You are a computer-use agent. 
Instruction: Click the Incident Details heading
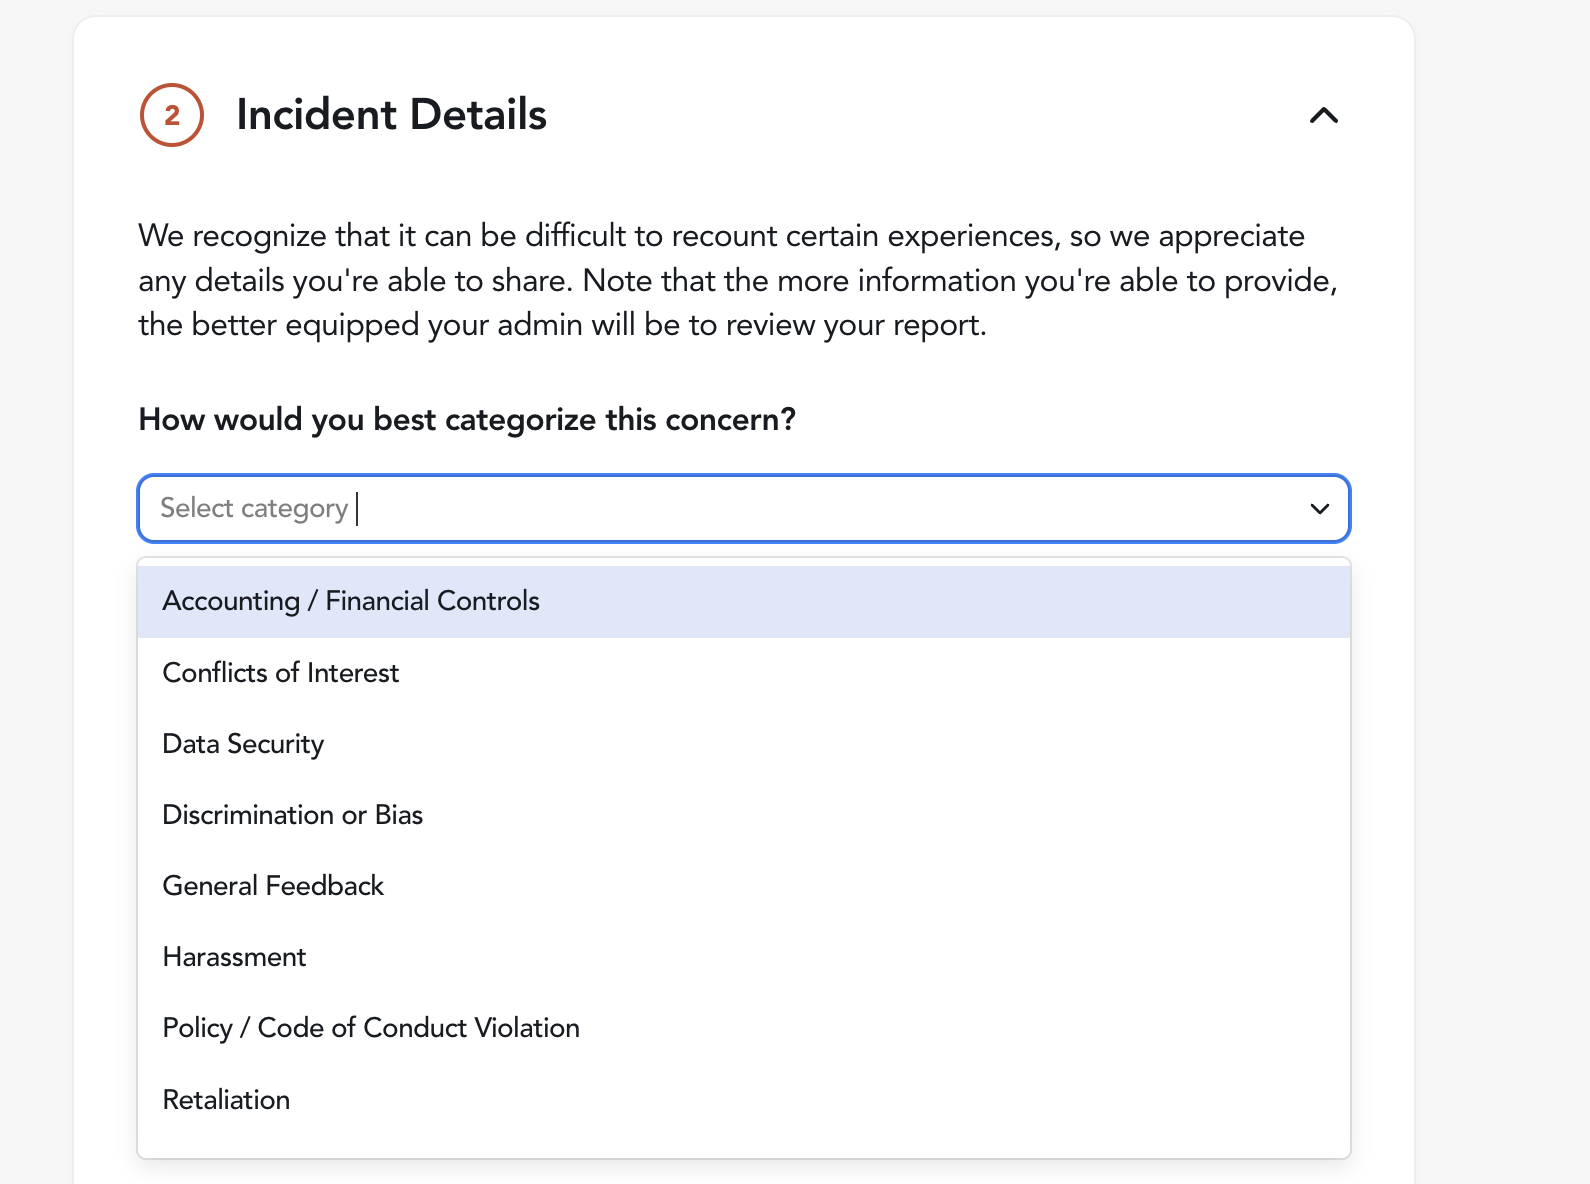[x=391, y=115]
